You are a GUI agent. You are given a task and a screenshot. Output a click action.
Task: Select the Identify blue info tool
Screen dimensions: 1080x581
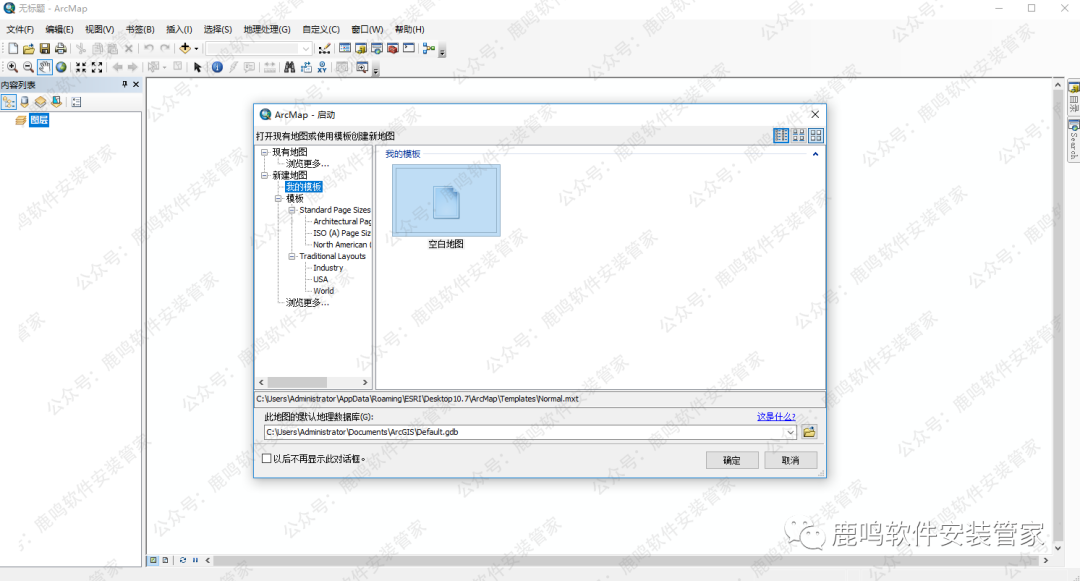(x=217, y=67)
